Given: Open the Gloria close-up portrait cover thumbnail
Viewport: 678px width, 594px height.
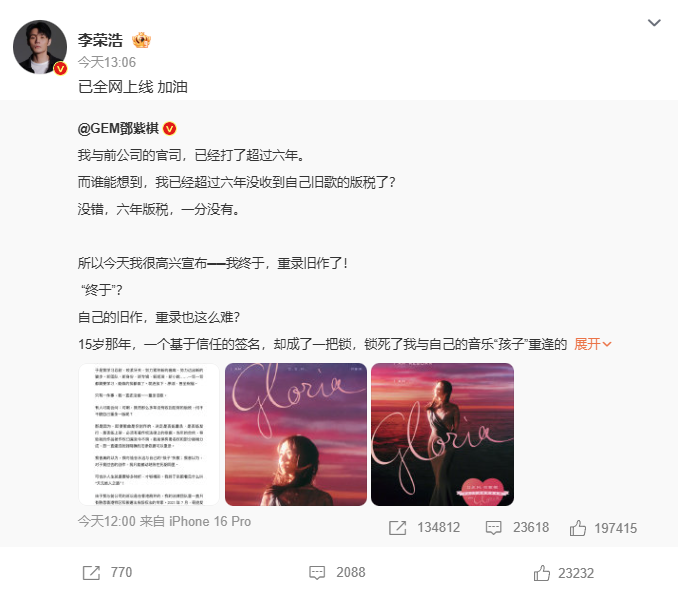Looking at the screenshot, I should coord(296,434).
